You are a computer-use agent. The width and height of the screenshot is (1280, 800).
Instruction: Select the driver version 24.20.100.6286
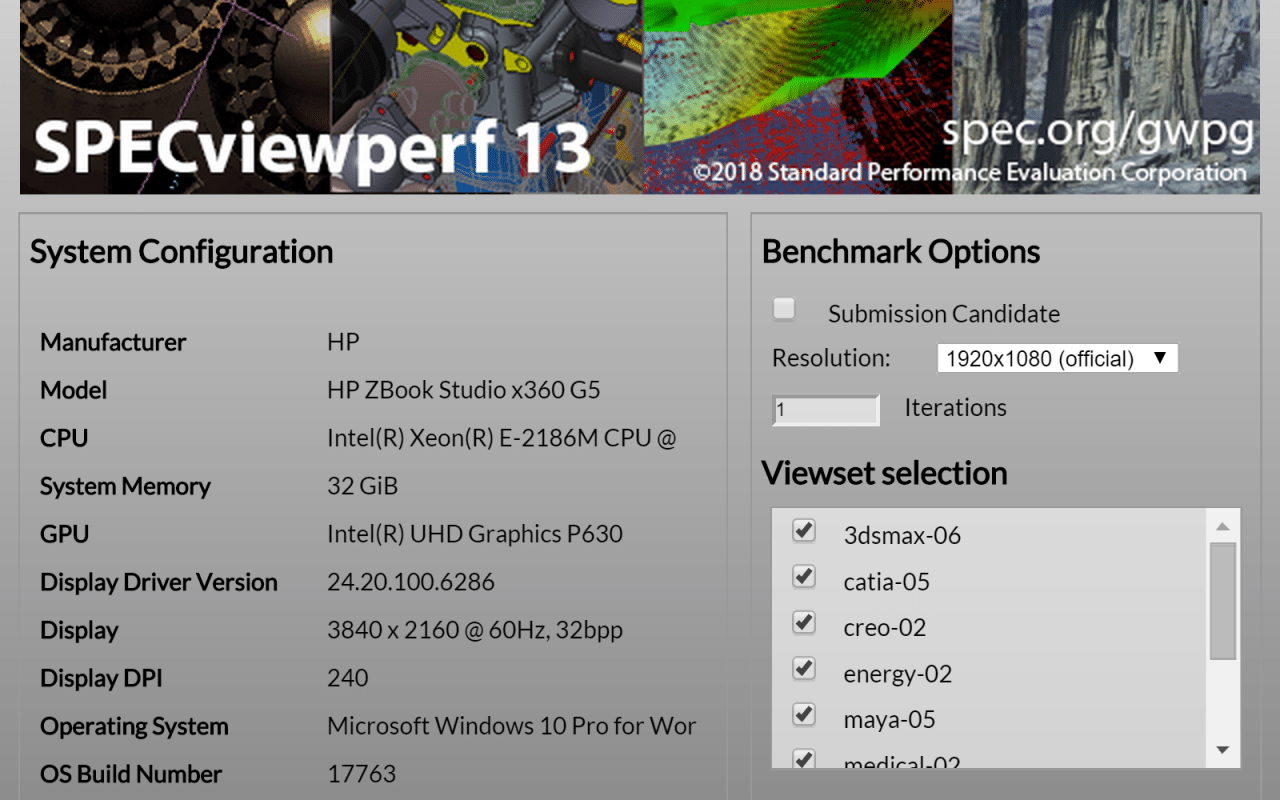click(x=411, y=582)
